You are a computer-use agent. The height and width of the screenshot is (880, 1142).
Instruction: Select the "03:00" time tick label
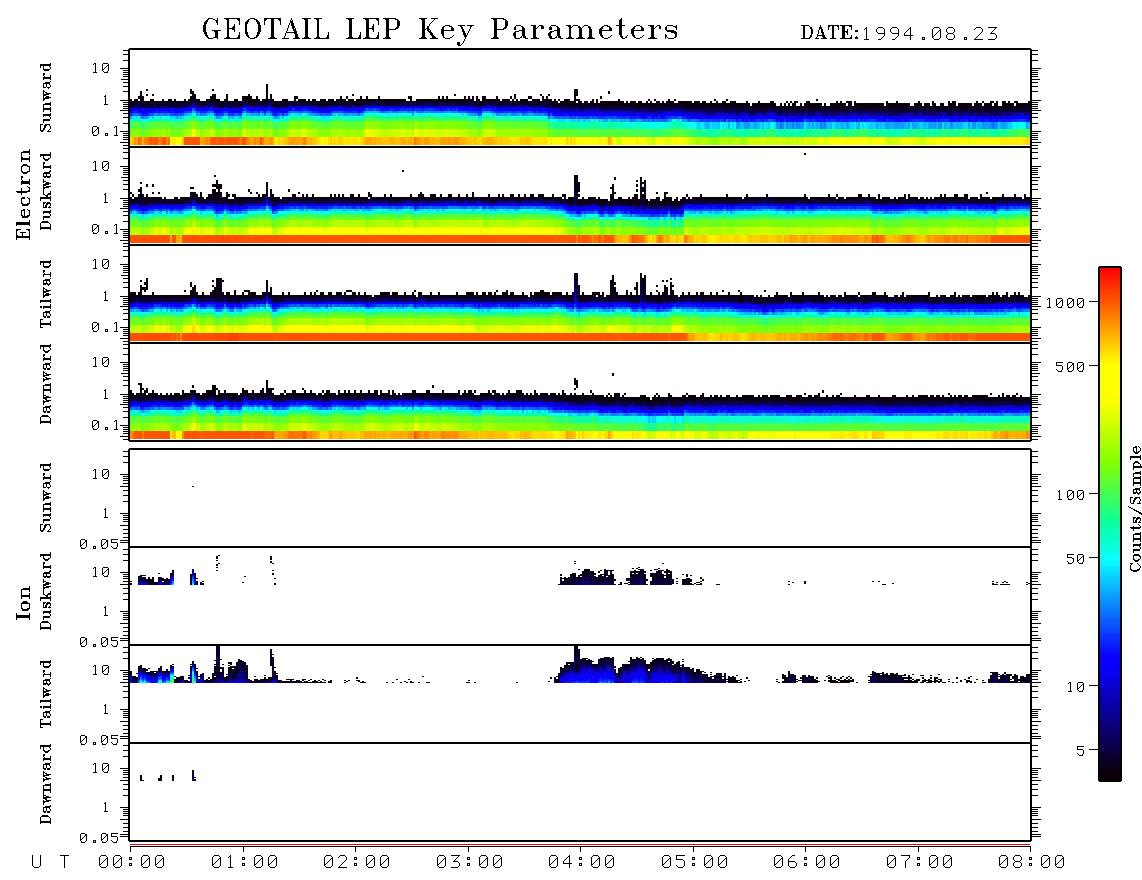[x=469, y=862]
